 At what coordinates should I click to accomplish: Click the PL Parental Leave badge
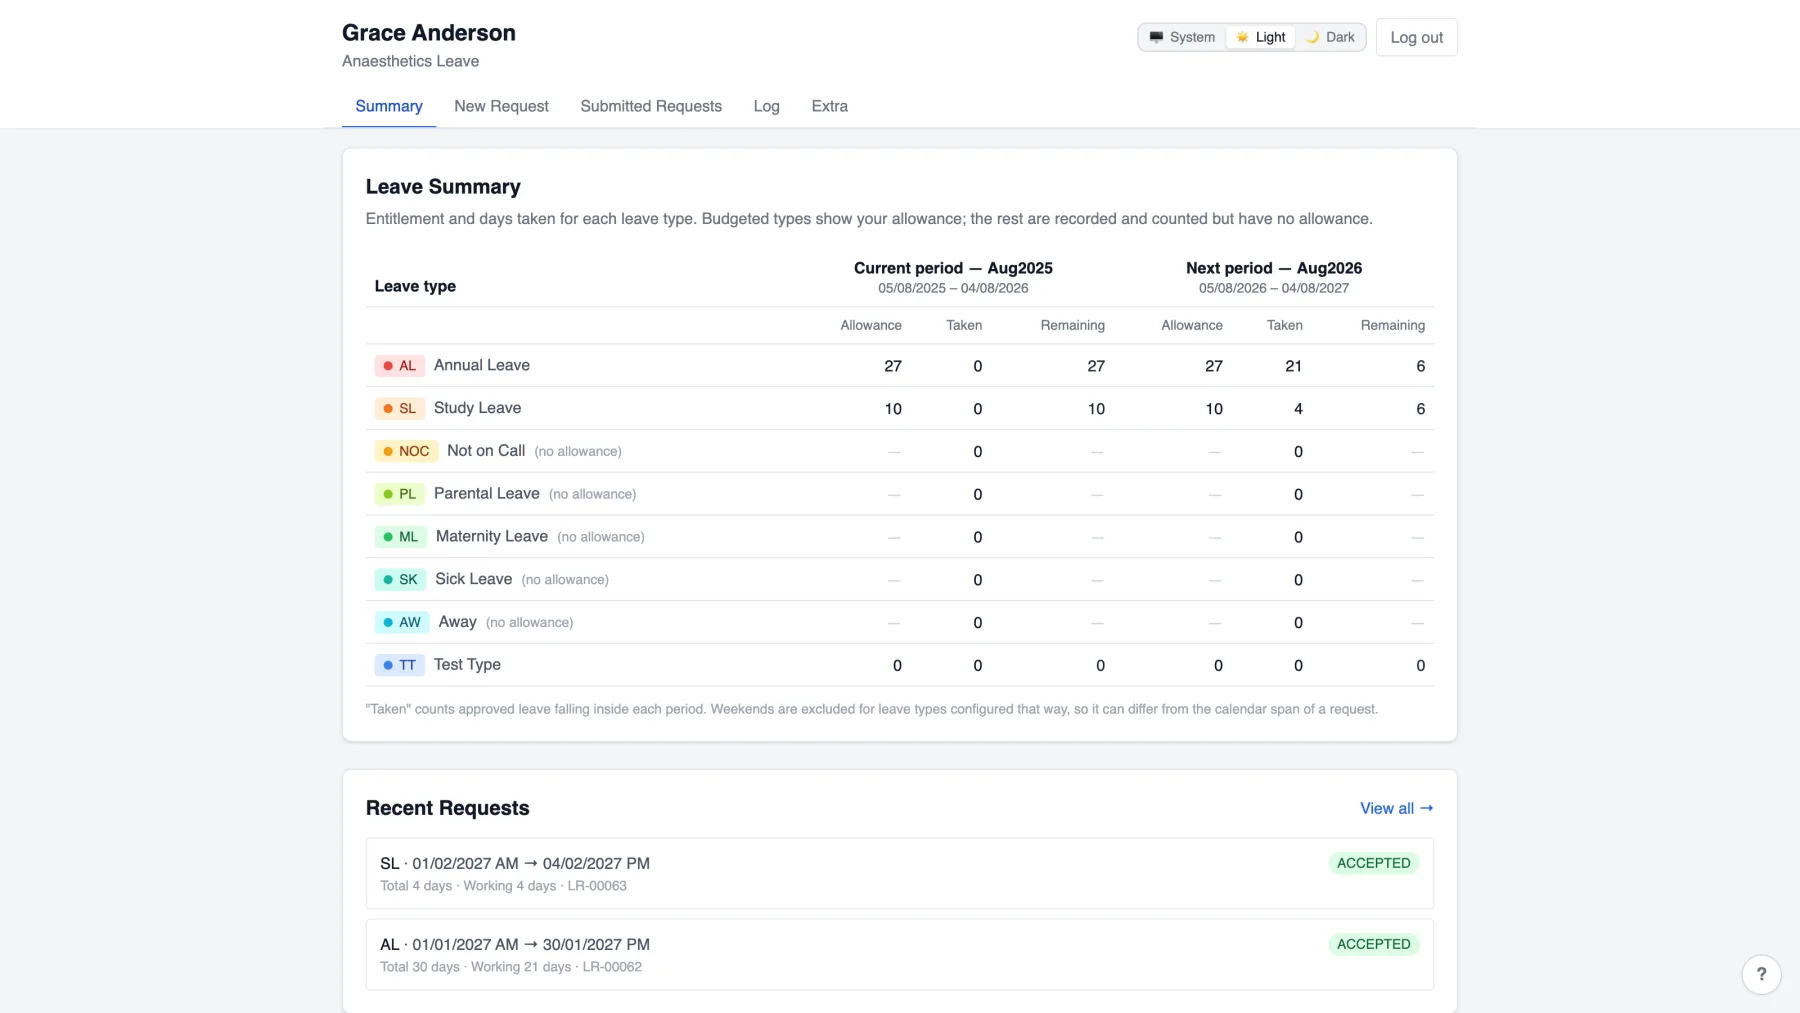400,494
